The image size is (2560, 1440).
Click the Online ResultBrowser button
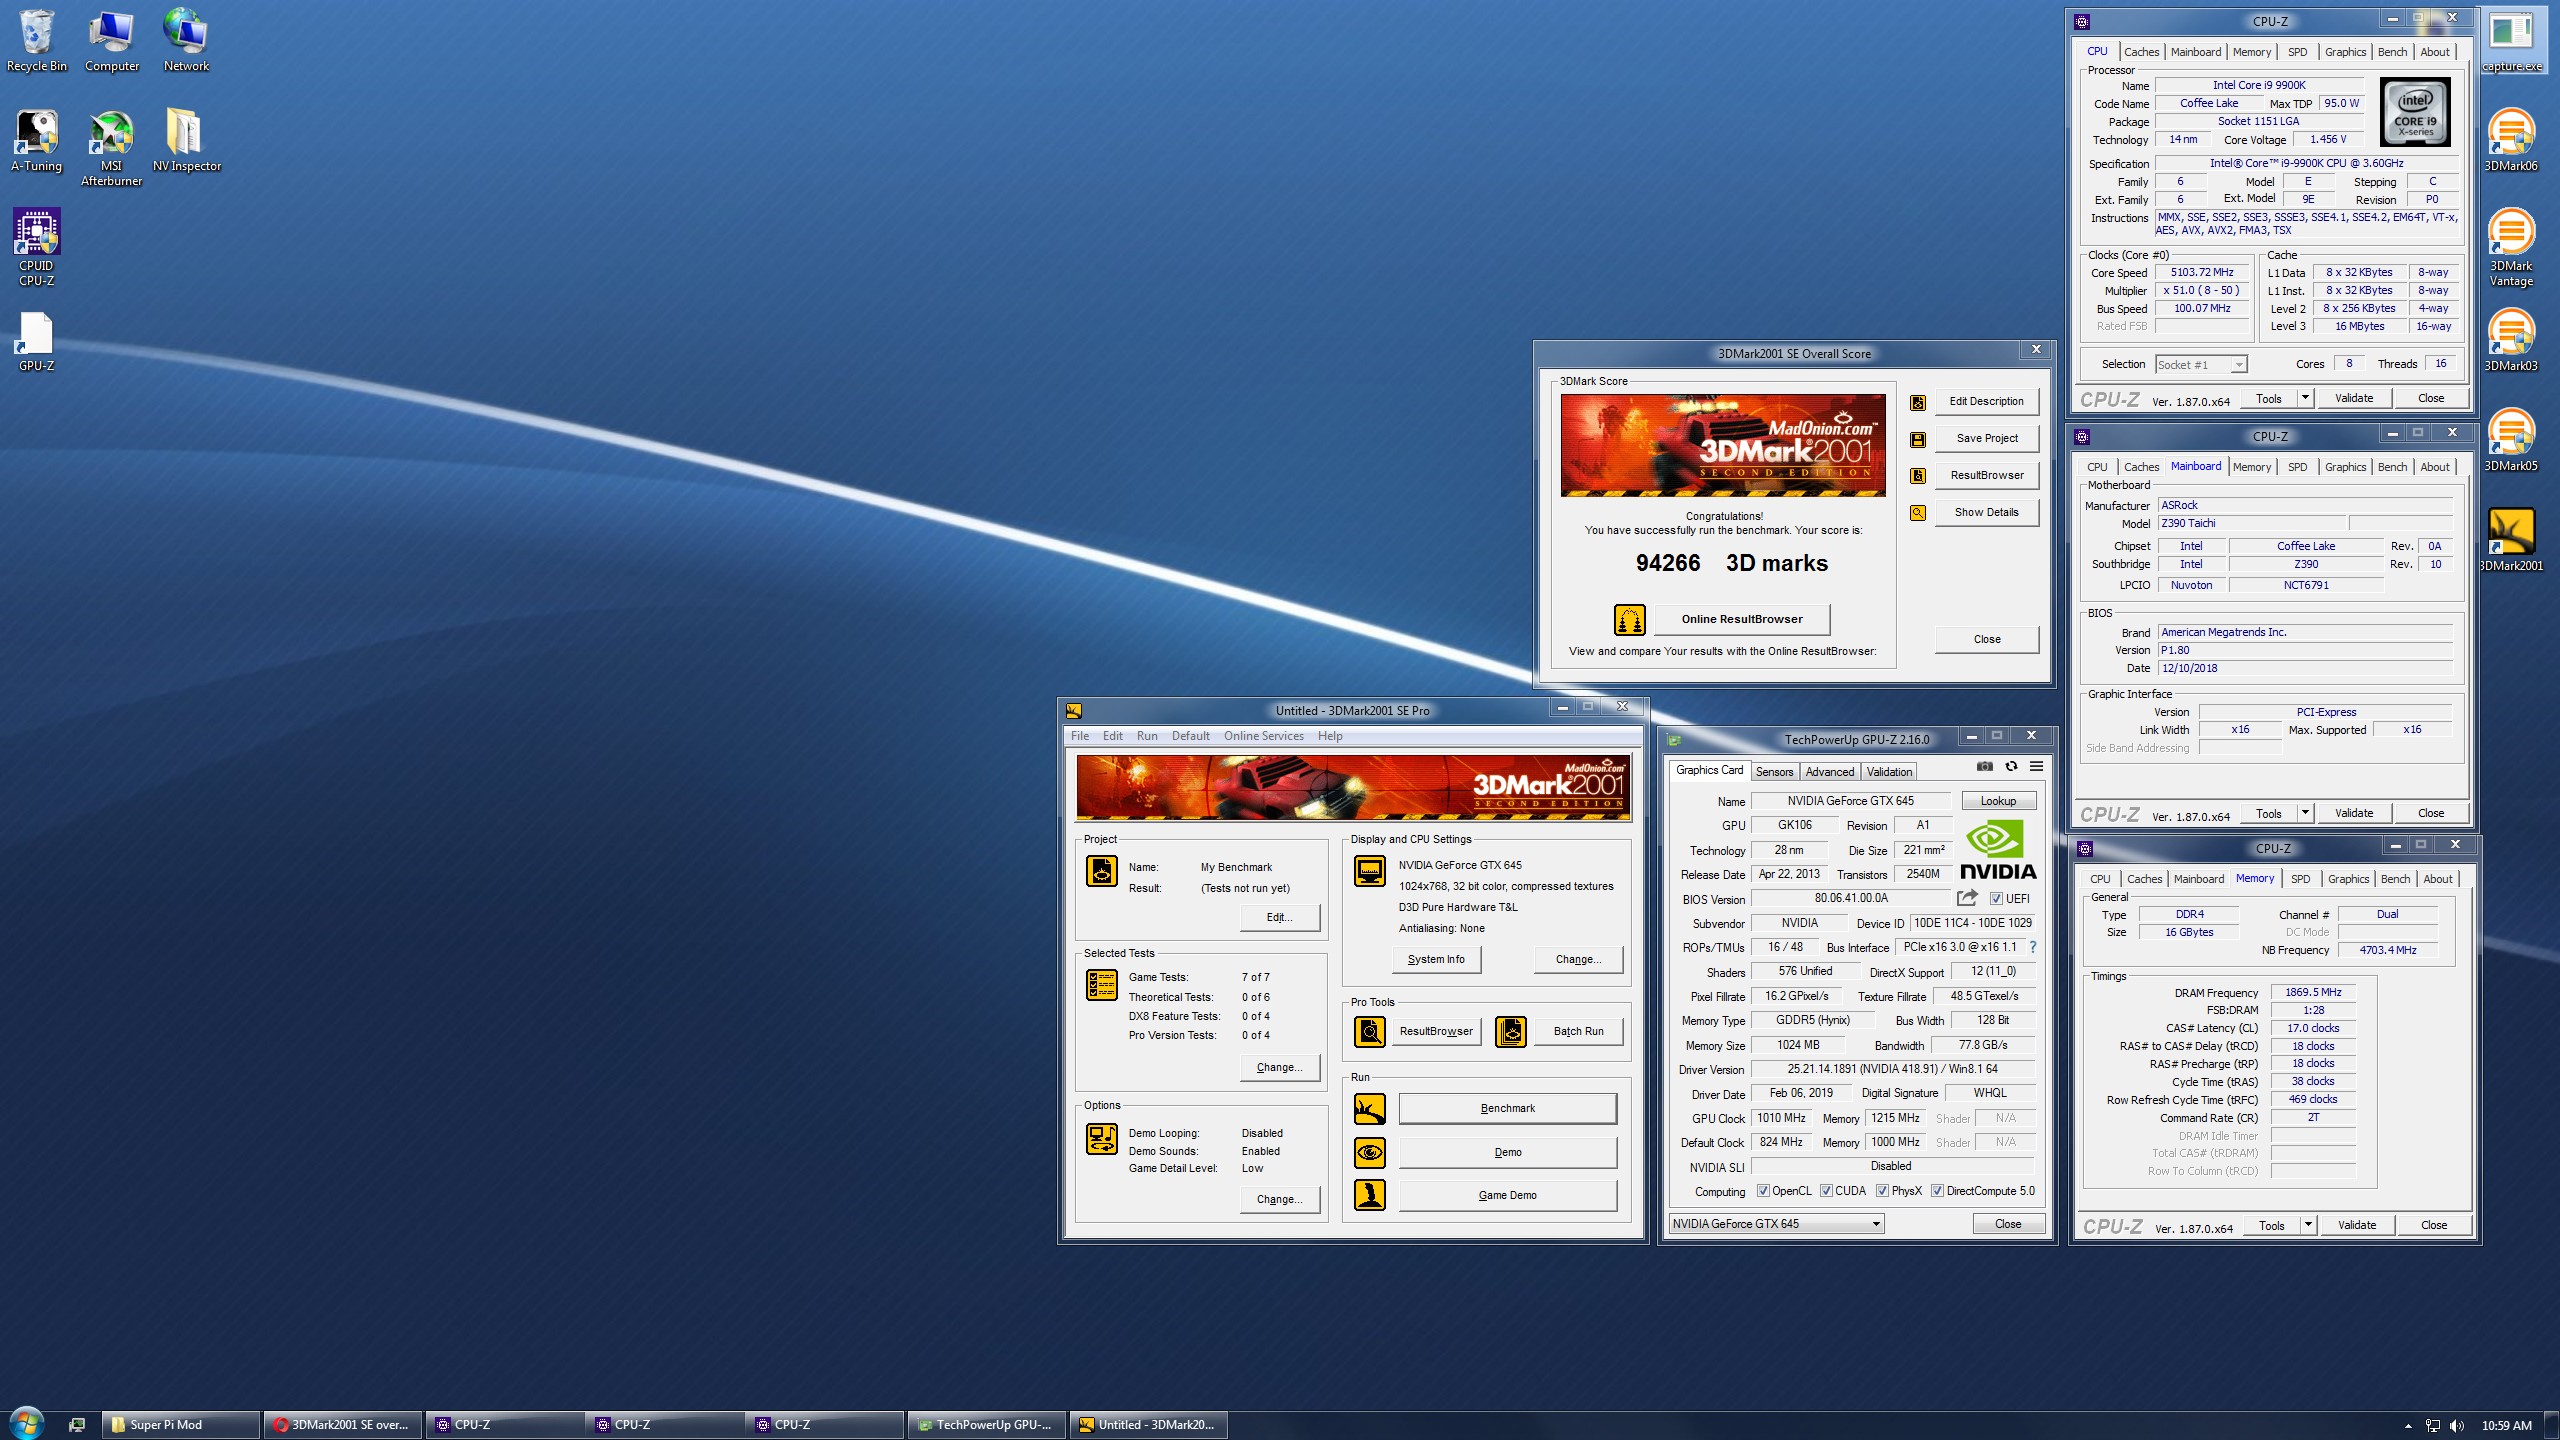1742,620
